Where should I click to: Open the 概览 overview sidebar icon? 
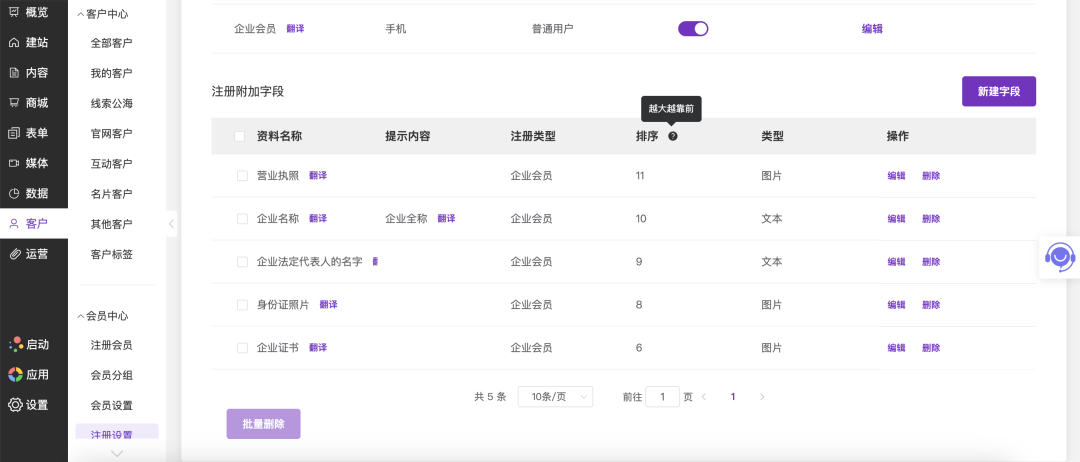click(x=14, y=12)
